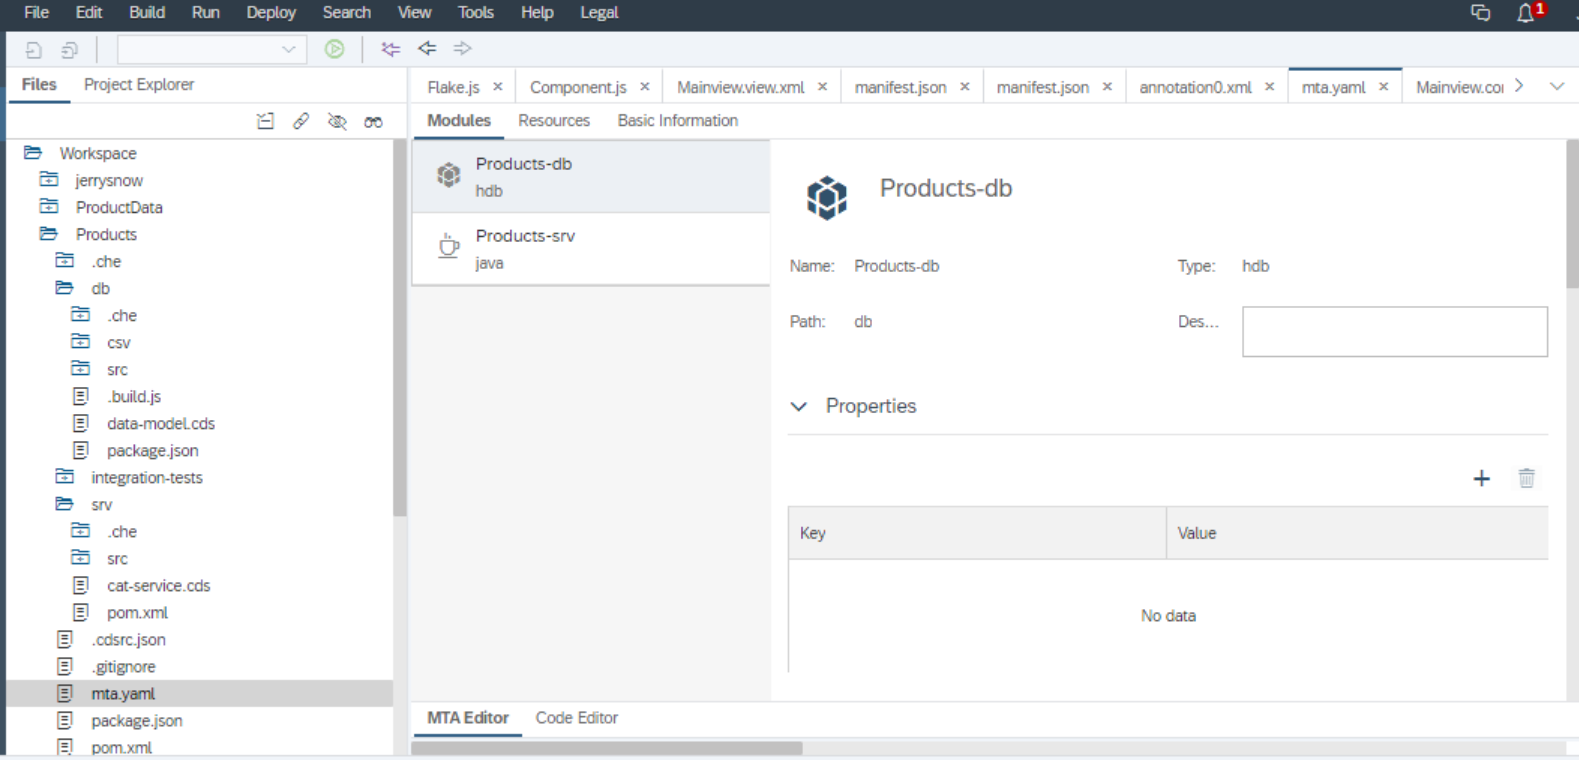Click the horizontal scrollbar at bottom

point(607,748)
